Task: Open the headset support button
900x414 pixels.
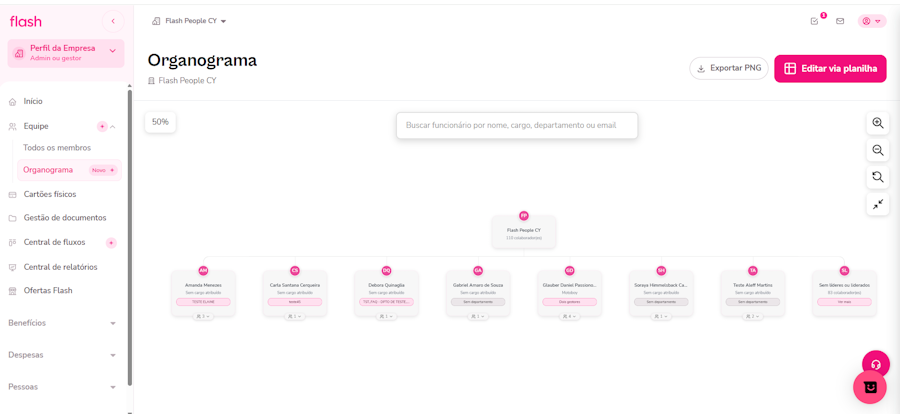Action: pyautogui.click(x=876, y=364)
